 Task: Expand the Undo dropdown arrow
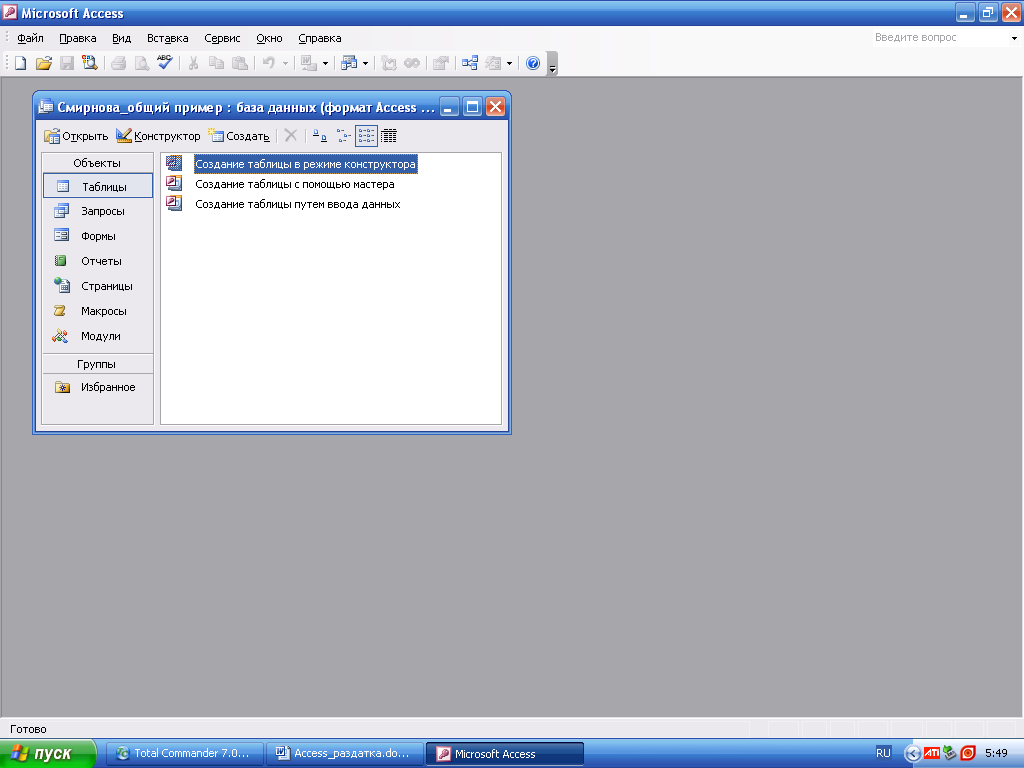[285, 64]
